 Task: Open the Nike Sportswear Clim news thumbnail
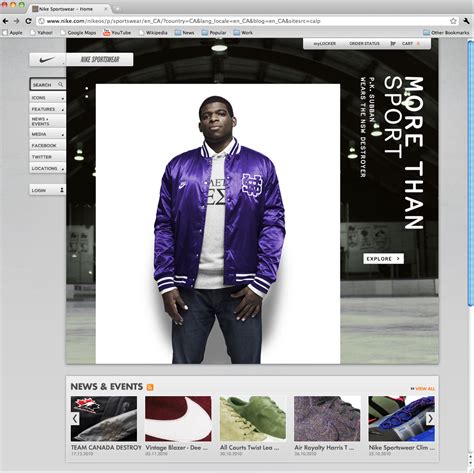click(x=402, y=419)
